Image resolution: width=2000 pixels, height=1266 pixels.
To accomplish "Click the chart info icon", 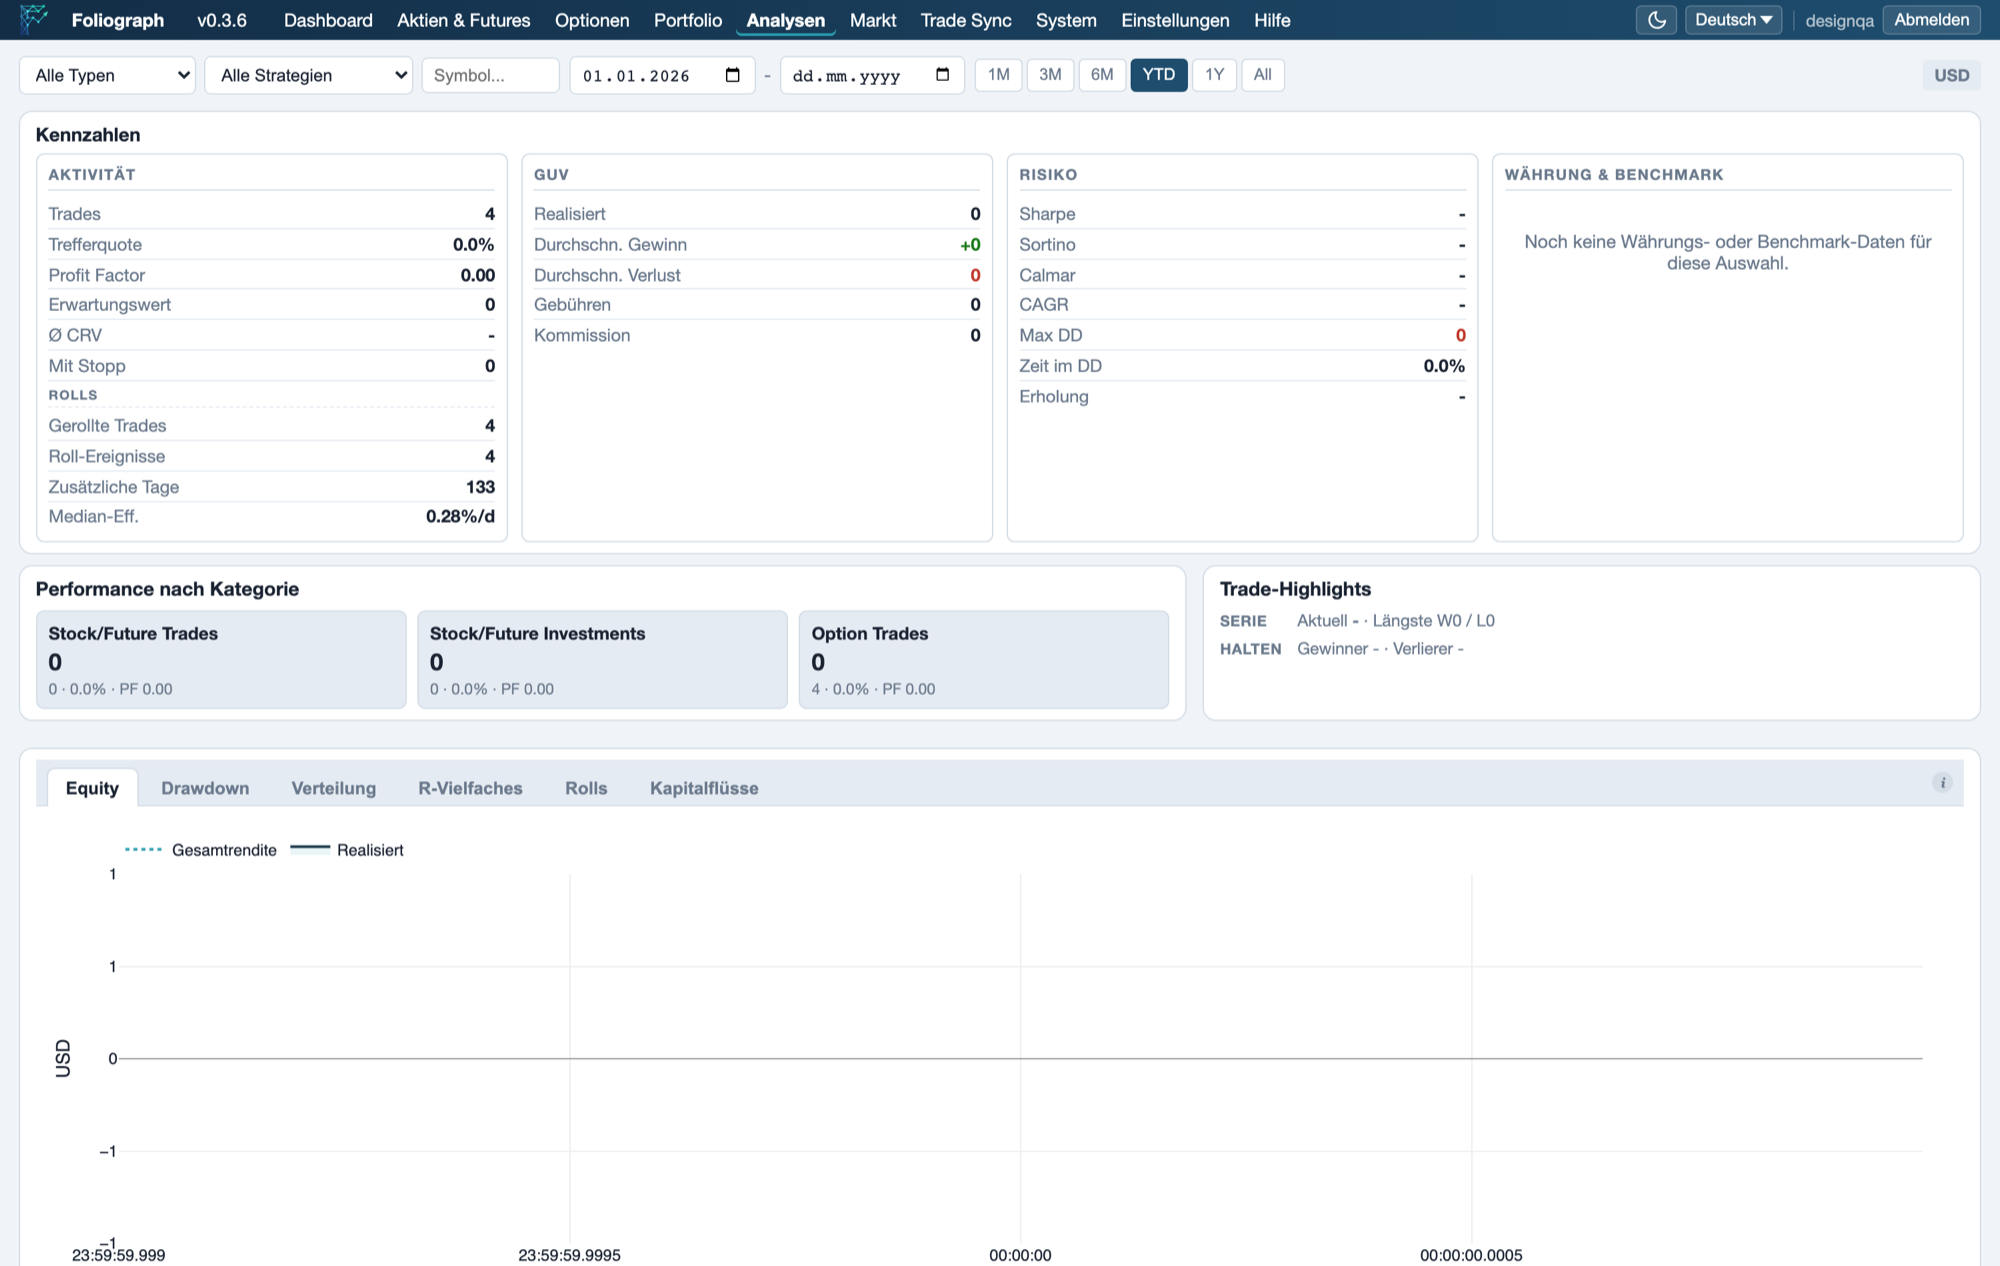I will 1942,783.
